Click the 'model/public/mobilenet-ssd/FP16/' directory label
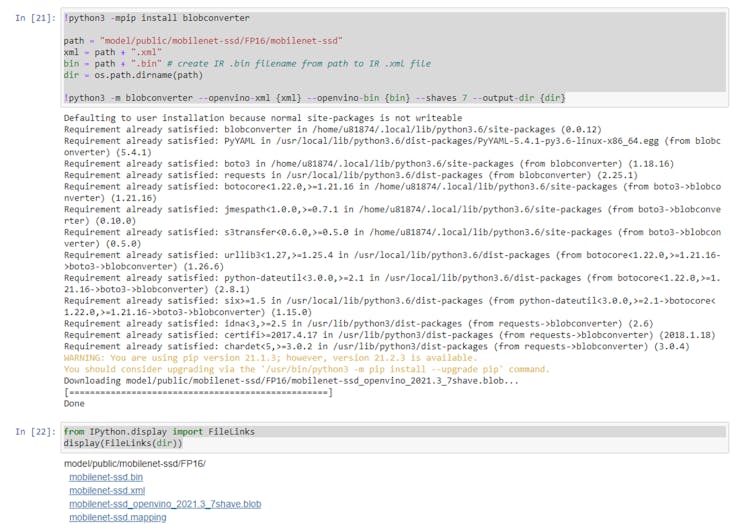This screenshot has height=530, width=740. 135,463
